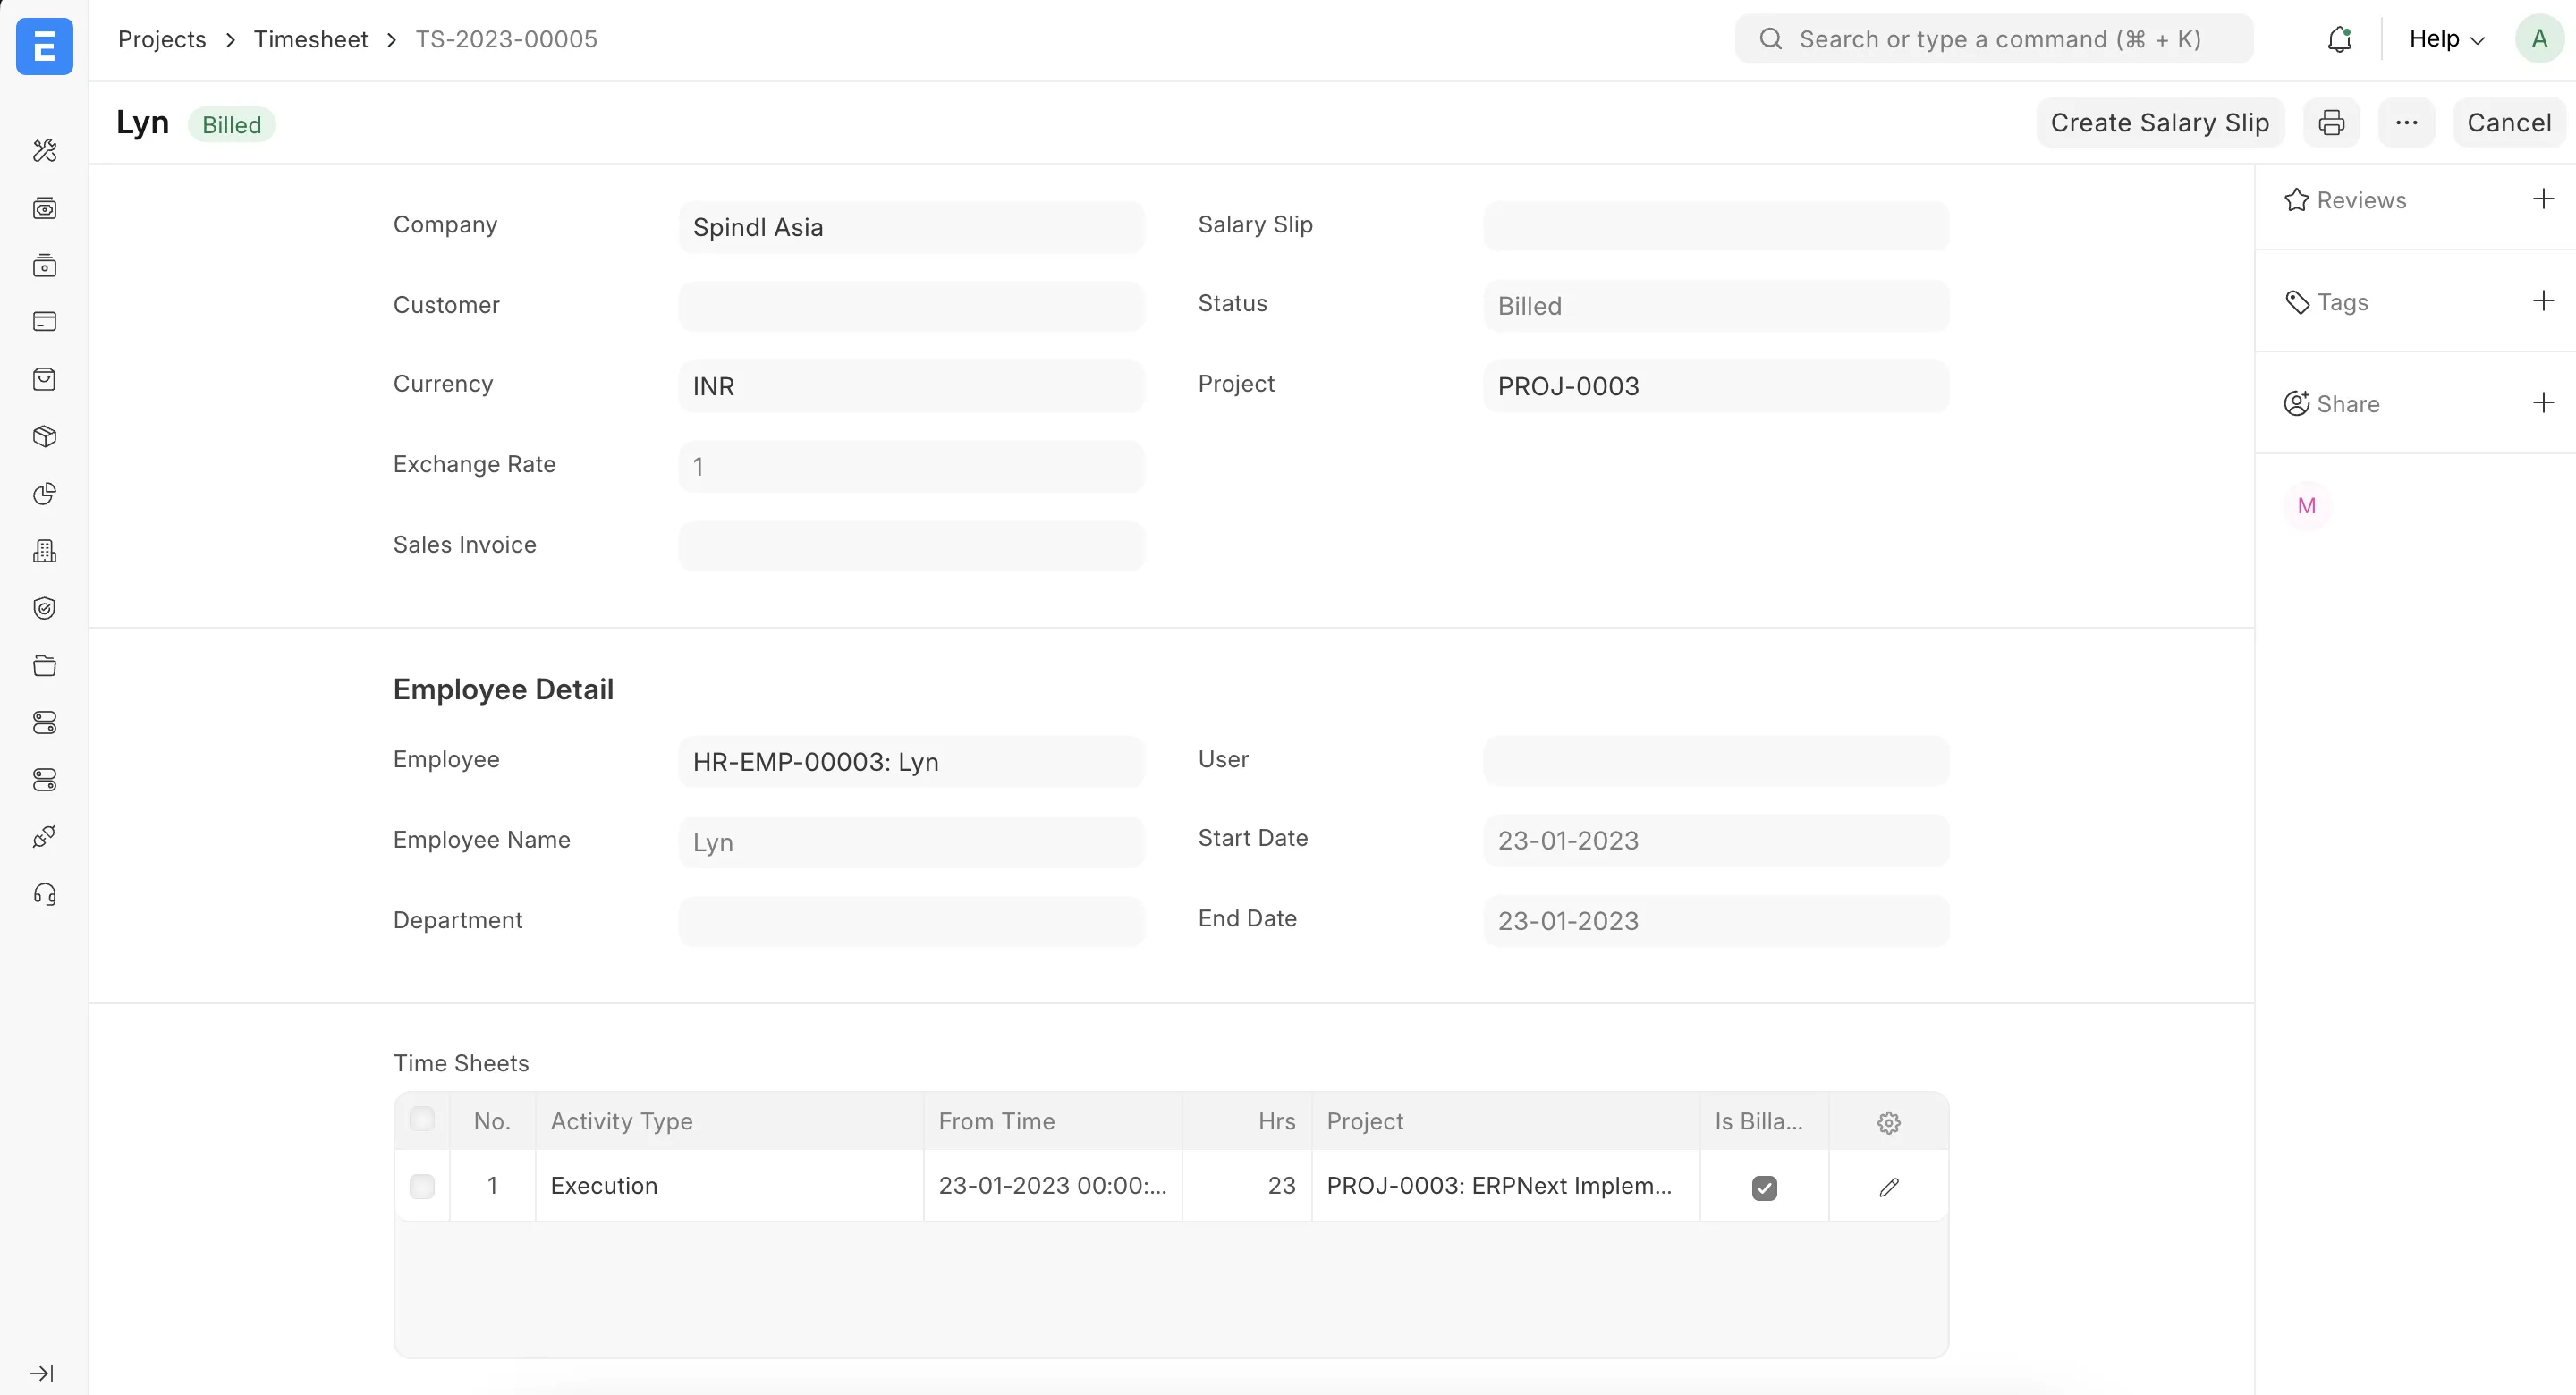Click the ERPNext home logo
The width and height of the screenshot is (2576, 1395).
tap(44, 46)
